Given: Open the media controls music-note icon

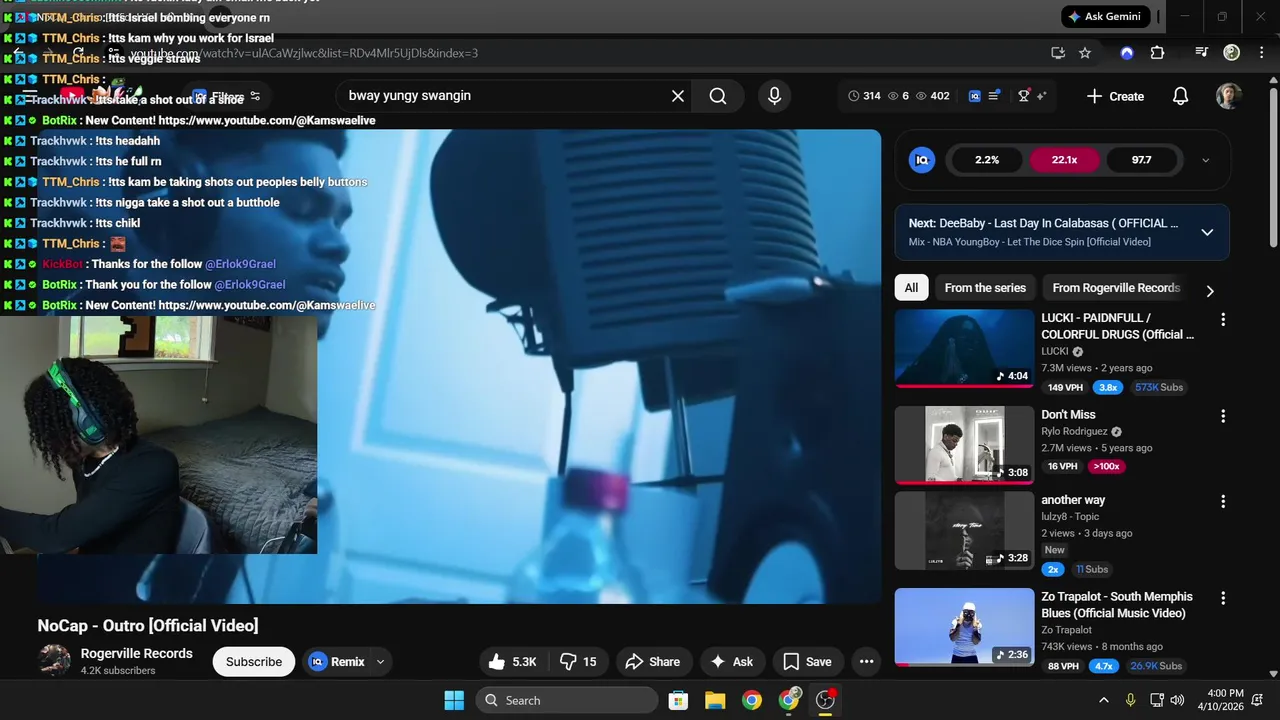Looking at the screenshot, I should pos(1202,53).
